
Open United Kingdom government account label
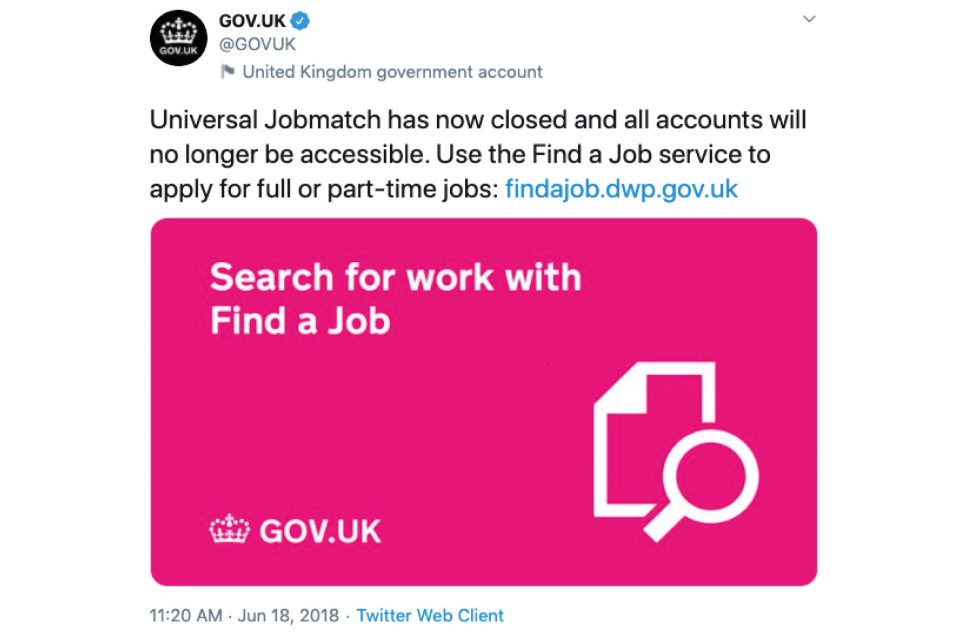(x=392, y=72)
